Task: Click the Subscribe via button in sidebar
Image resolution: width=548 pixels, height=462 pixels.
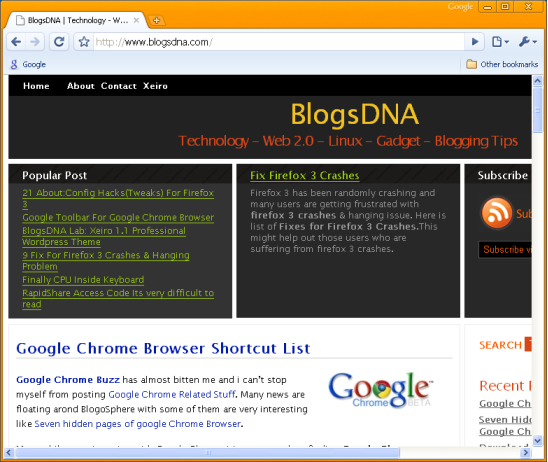Action: click(505, 250)
